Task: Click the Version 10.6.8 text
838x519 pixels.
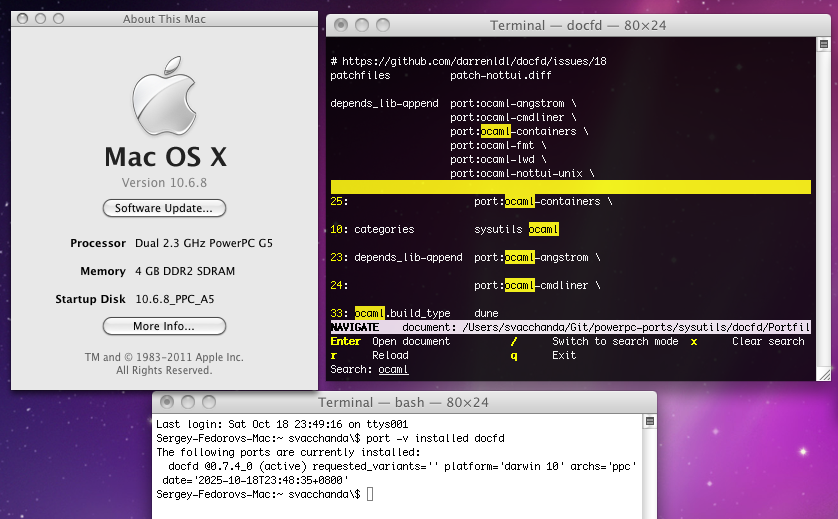Action: [x=164, y=183]
